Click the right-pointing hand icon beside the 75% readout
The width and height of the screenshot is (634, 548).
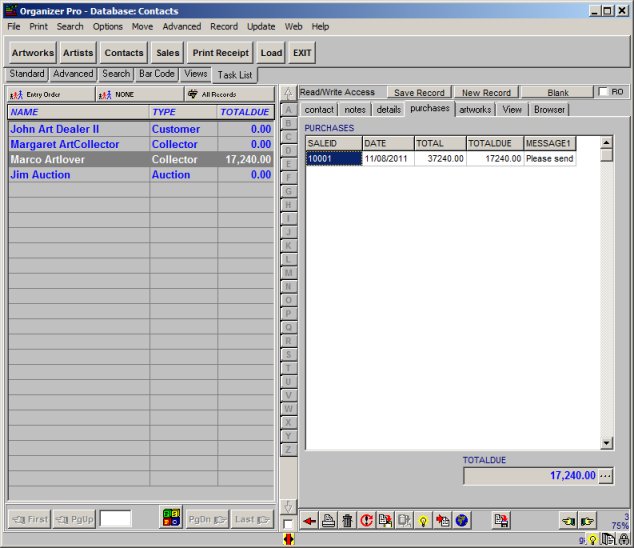point(588,521)
